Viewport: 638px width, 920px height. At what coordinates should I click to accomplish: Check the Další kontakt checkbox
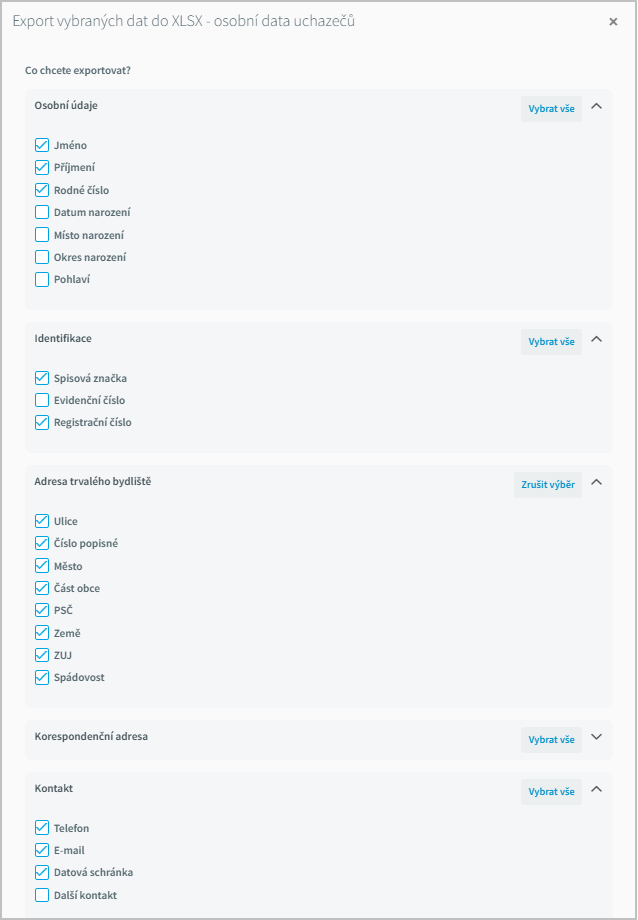point(42,895)
